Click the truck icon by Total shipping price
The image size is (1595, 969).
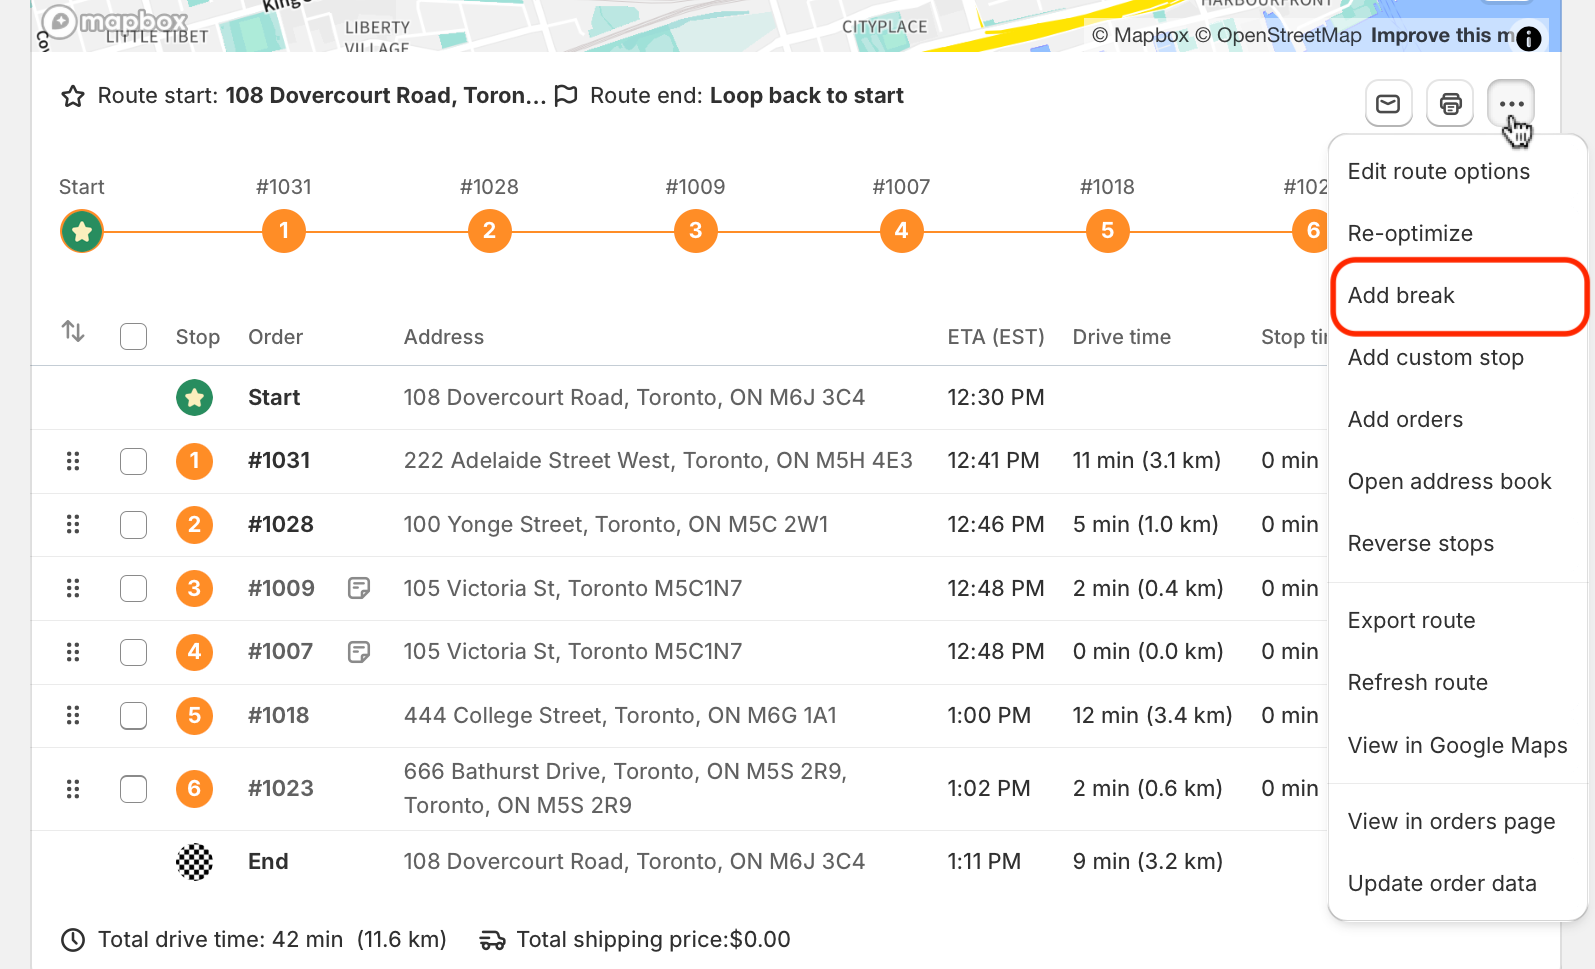coord(492,940)
